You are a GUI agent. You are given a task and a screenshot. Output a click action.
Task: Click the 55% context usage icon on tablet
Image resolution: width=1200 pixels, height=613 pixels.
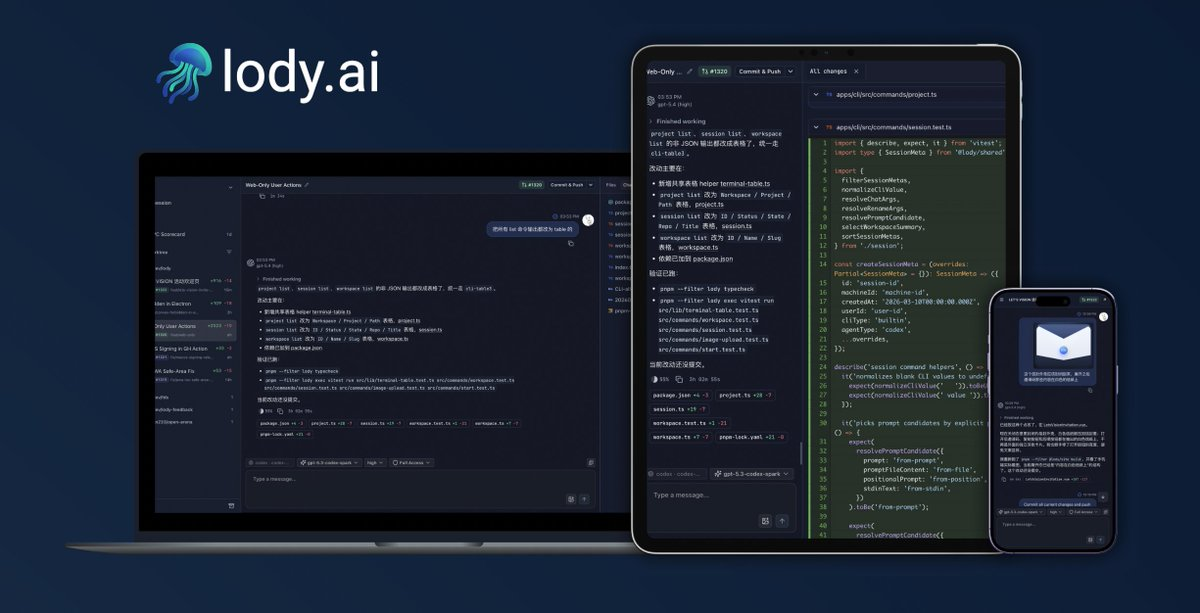click(x=654, y=379)
